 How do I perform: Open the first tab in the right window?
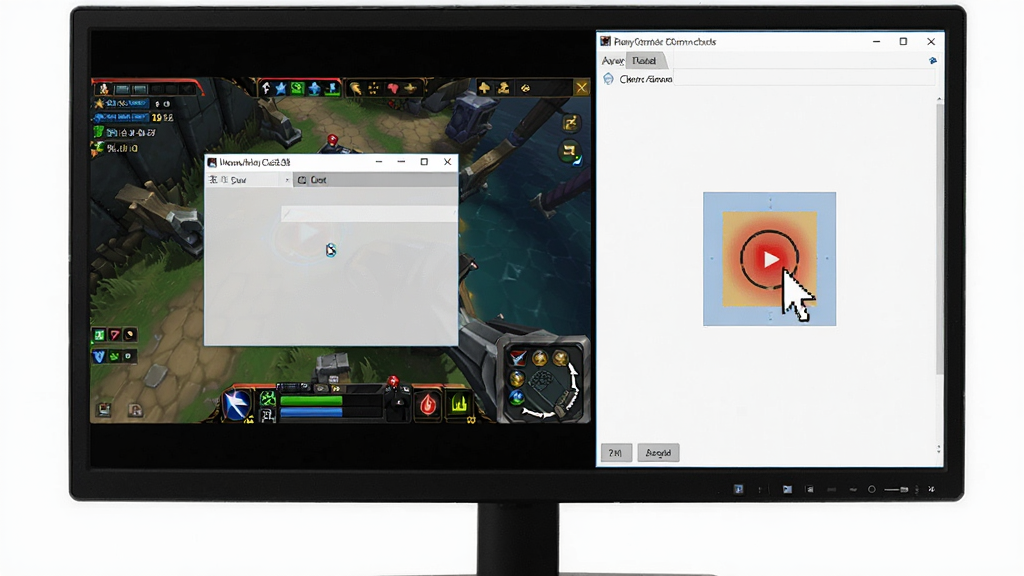pyautogui.click(x=613, y=61)
